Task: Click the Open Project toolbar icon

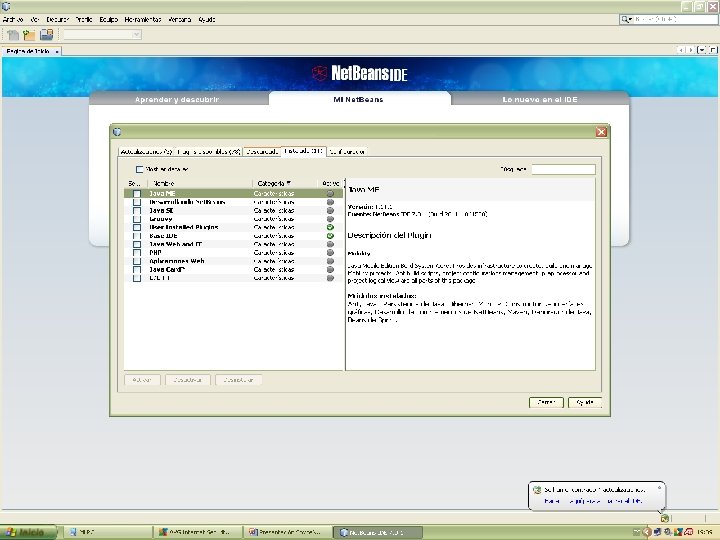Action: click(46, 34)
